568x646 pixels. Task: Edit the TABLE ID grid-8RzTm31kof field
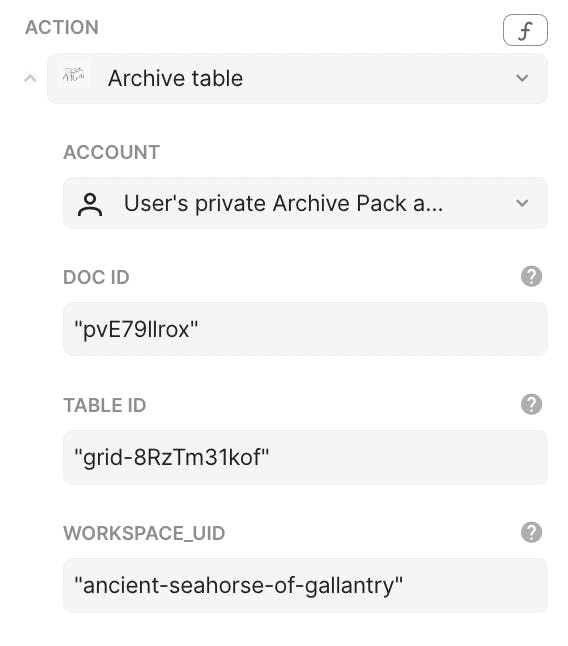(x=305, y=457)
